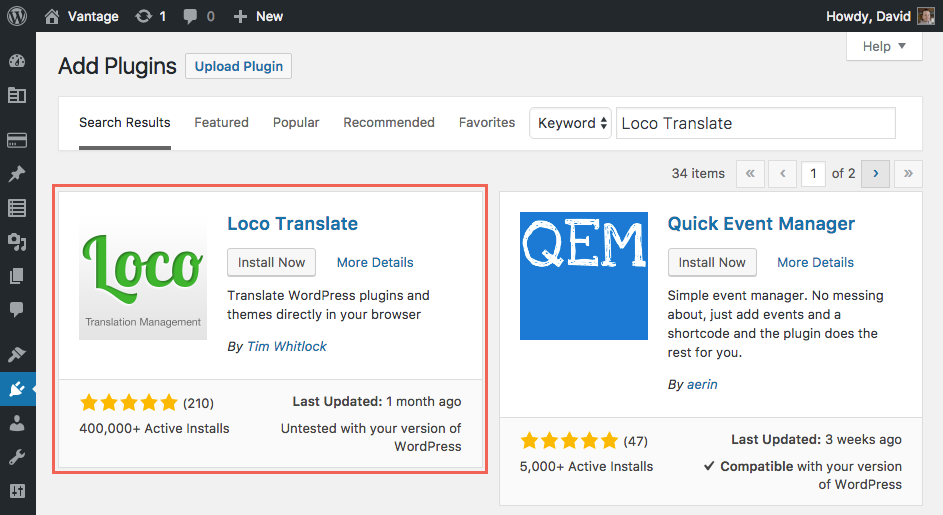Screen dimensions: 943x515
Task: Click David's avatar thumbnail
Action: 926,16
